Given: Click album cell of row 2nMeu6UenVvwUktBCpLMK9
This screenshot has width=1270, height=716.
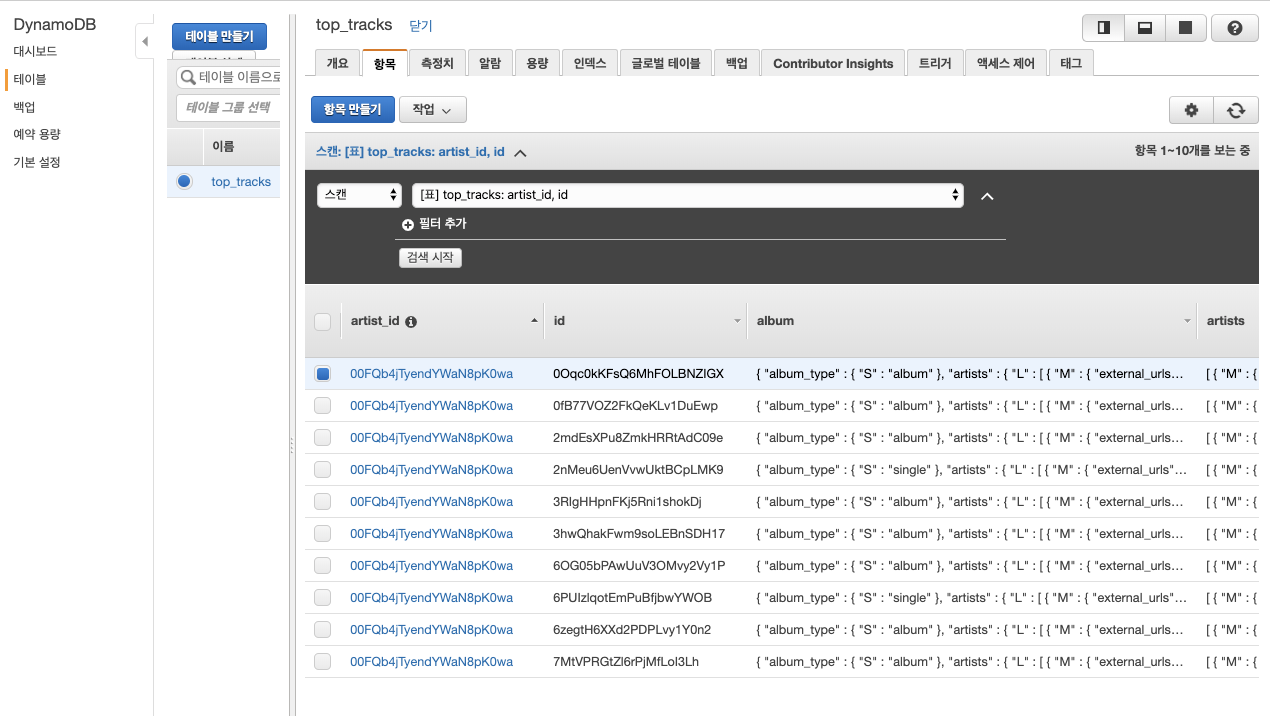Looking at the screenshot, I should coord(972,470).
